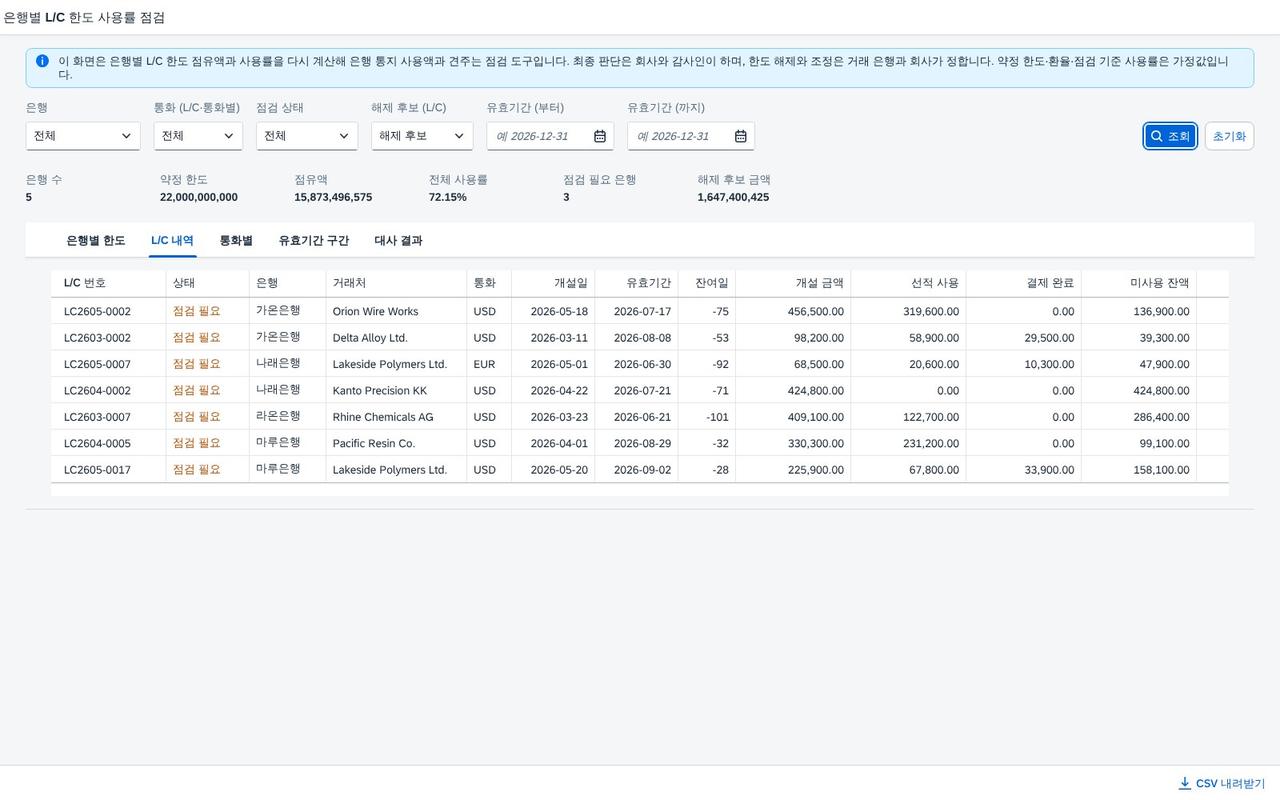Open the 점검 상태 dropdown
The image size is (1280, 800).
coord(307,136)
